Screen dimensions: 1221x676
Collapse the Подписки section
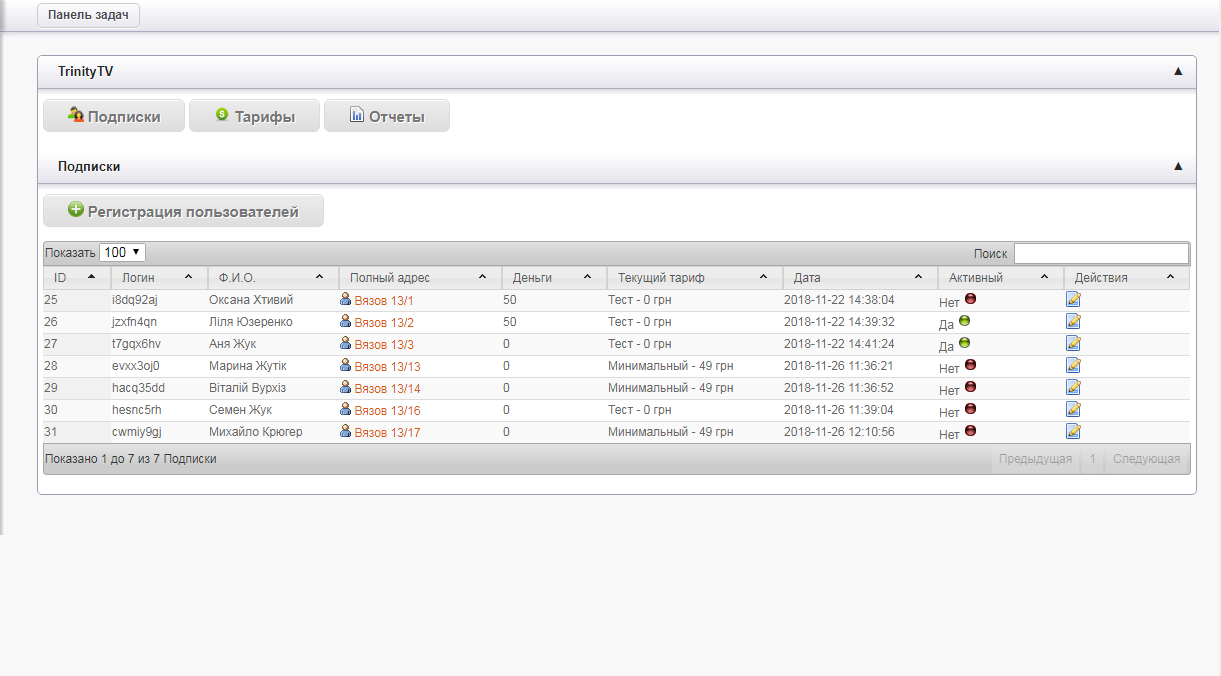click(1177, 167)
